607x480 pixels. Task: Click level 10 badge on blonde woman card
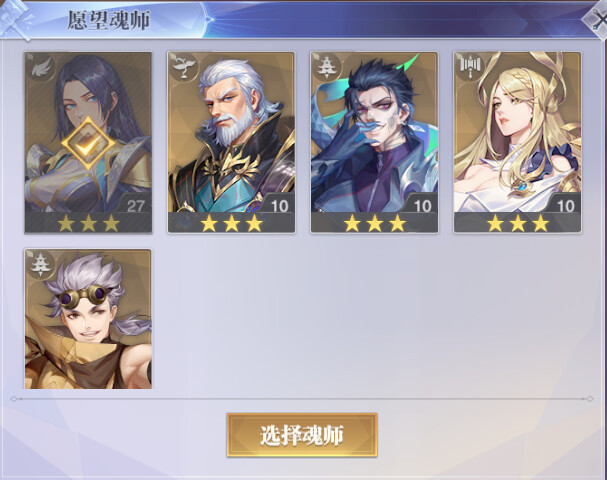tap(565, 205)
